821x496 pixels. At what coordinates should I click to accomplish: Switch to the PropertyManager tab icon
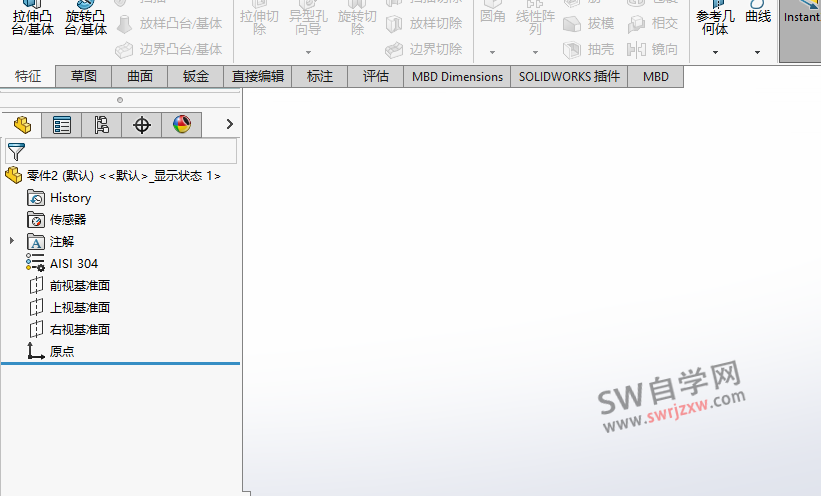click(x=62, y=125)
